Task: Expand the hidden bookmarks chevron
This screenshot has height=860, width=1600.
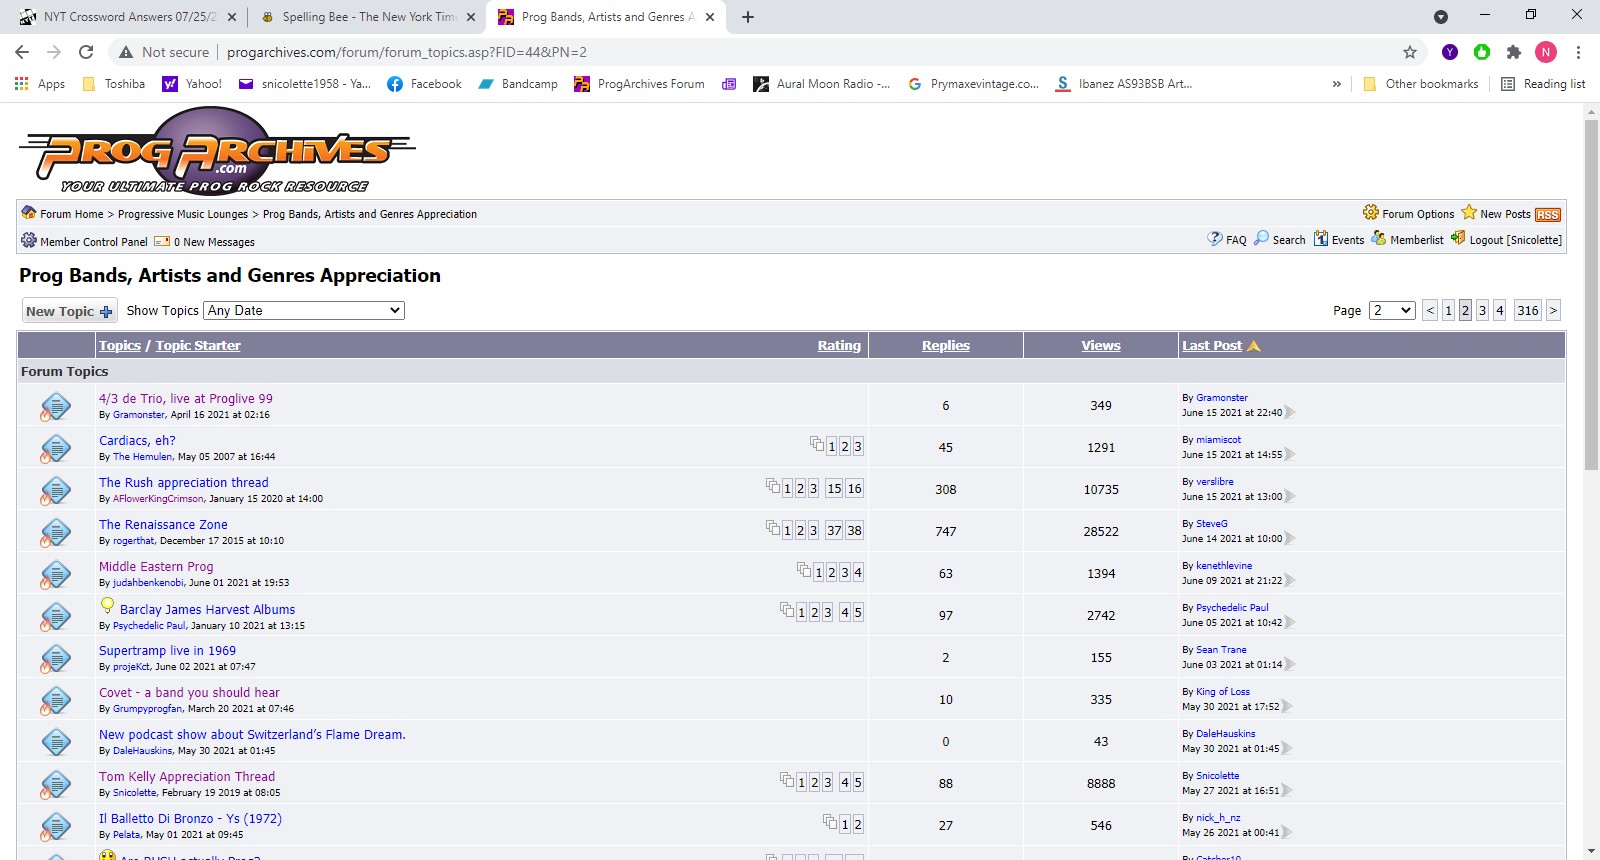Action: [x=1336, y=84]
